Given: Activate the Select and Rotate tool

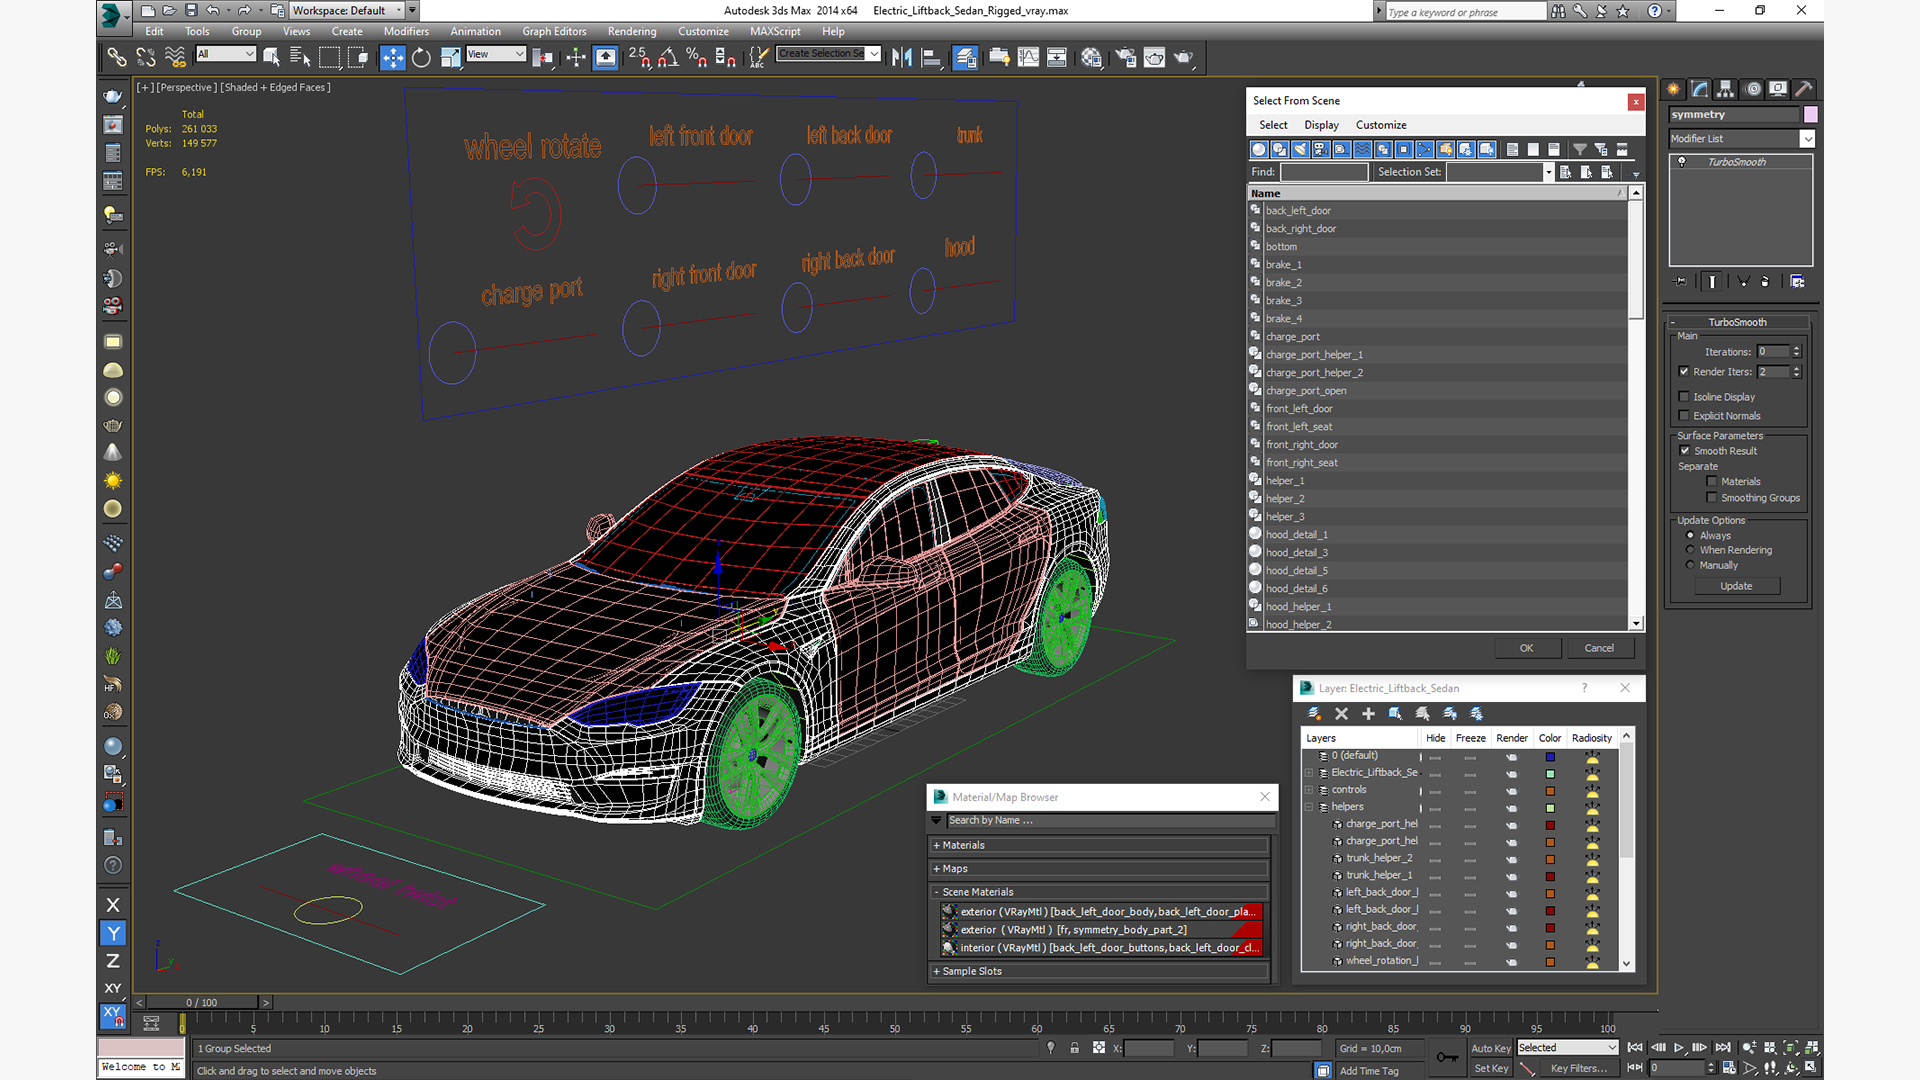Looking at the screenshot, I should pos(421,57).
